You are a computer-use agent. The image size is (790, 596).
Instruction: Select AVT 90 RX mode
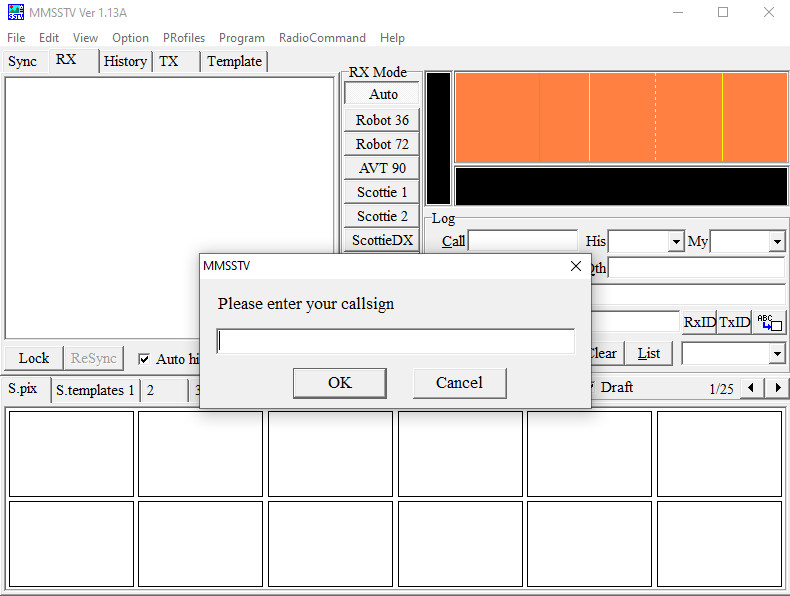point(382,168)
